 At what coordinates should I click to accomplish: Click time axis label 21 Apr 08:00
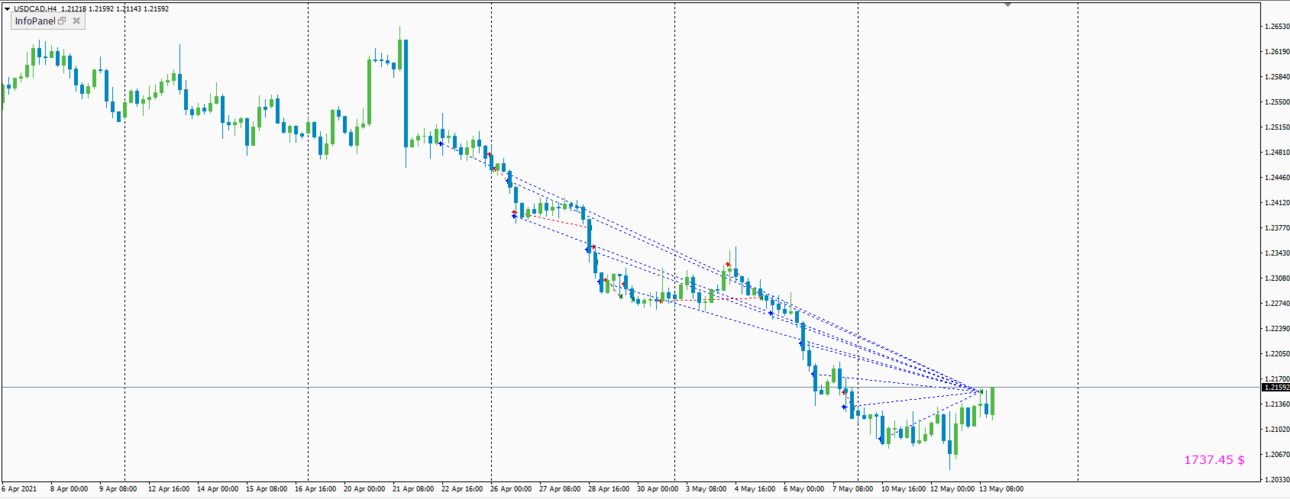coord(414,490)
